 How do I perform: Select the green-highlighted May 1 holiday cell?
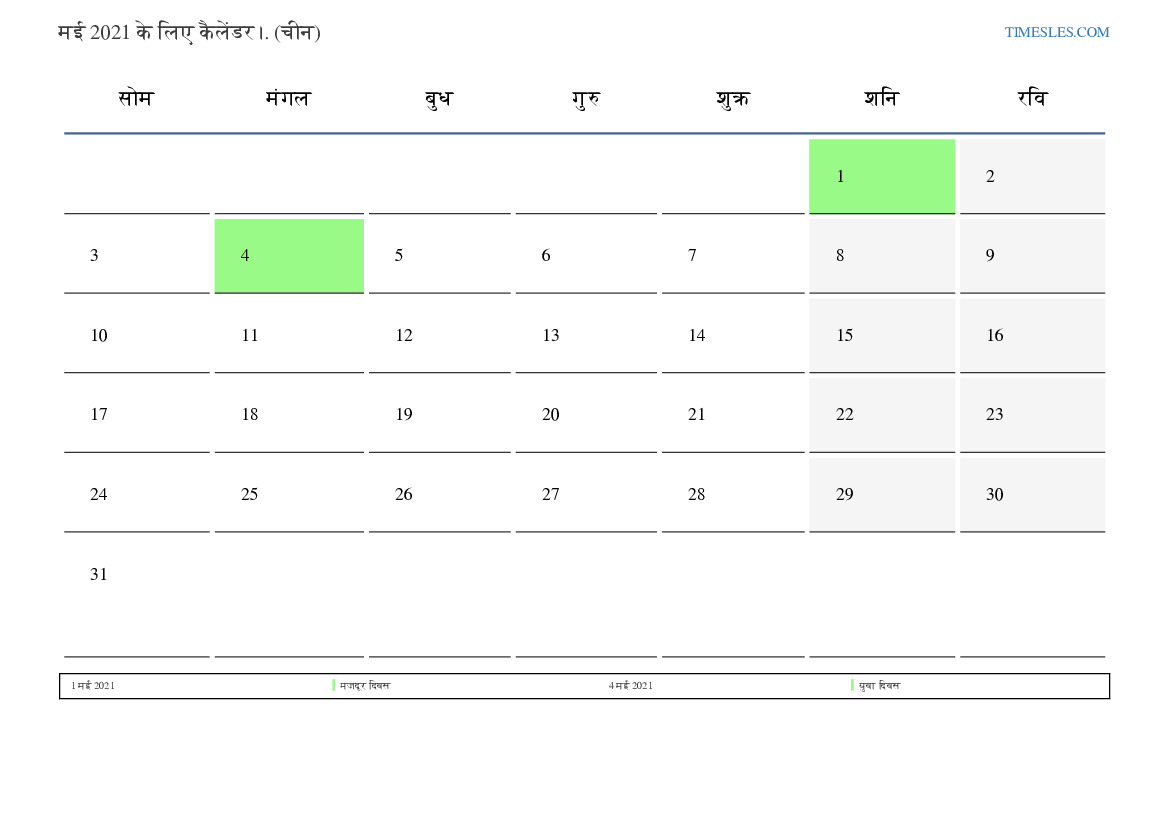click(x=881, y=176)
